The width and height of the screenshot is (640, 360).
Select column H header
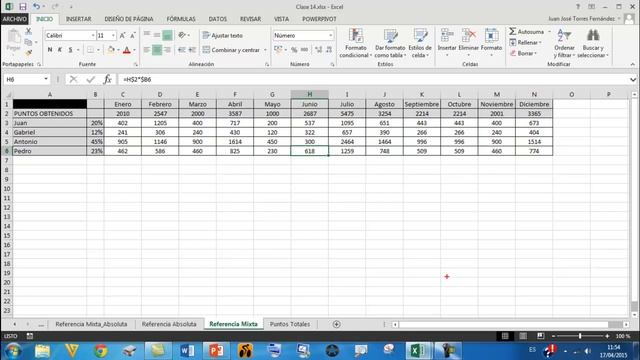(309, 94)
